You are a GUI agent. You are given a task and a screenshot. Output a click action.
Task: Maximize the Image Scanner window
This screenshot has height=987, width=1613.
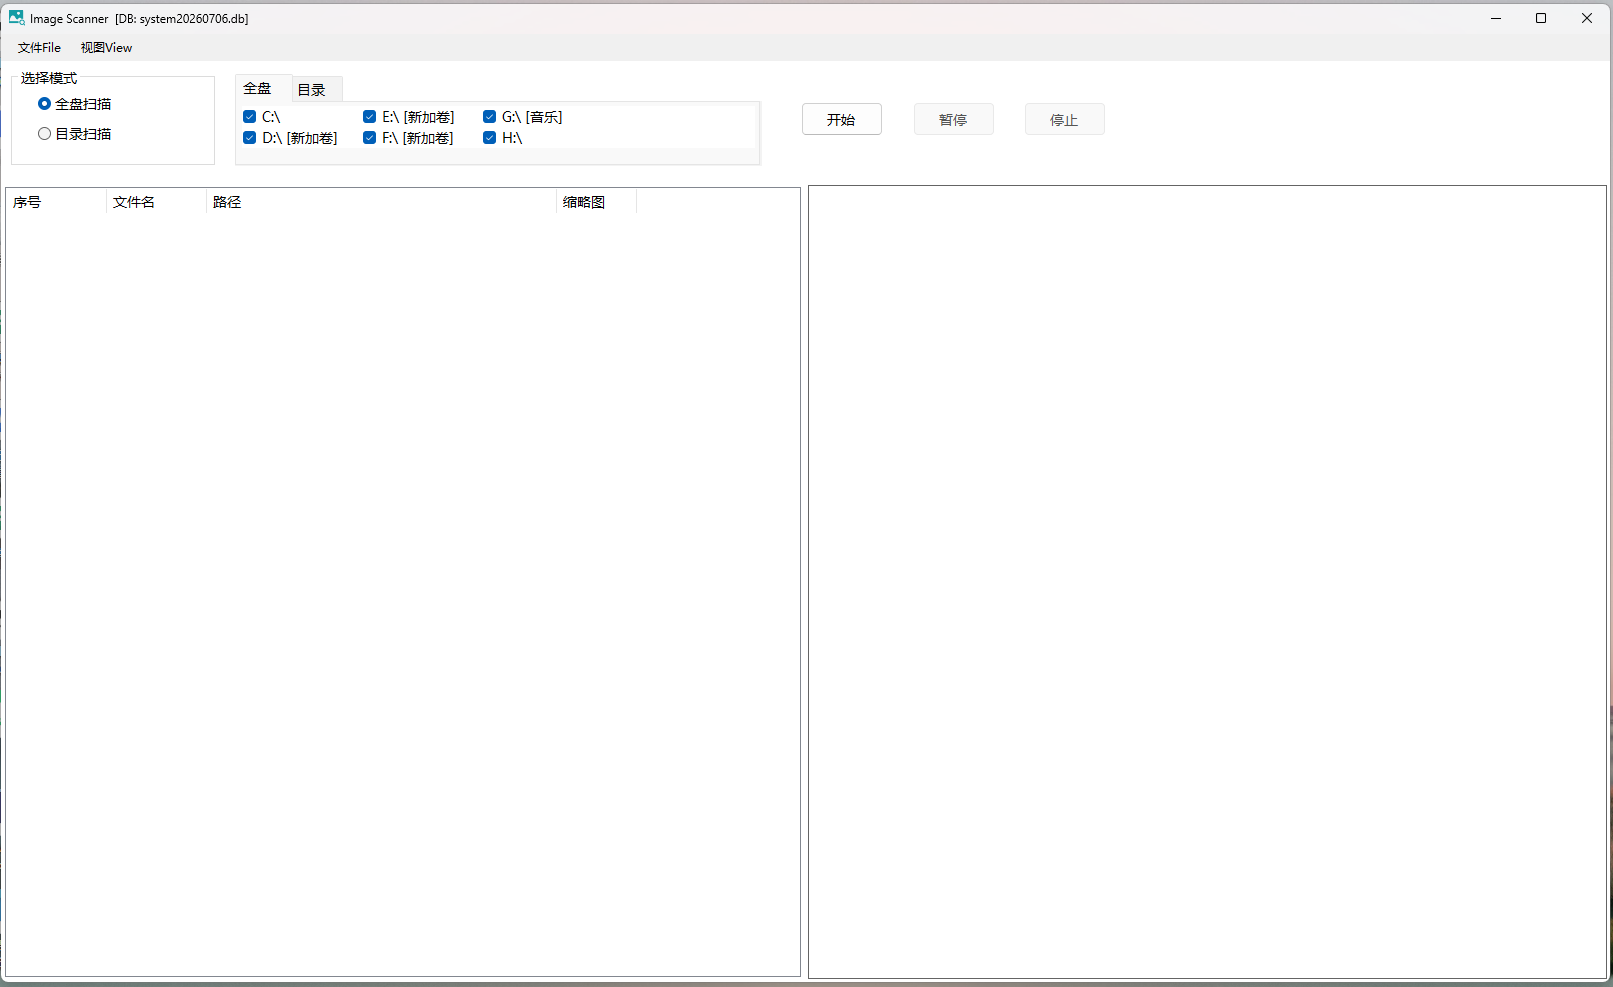point(1541,18)
